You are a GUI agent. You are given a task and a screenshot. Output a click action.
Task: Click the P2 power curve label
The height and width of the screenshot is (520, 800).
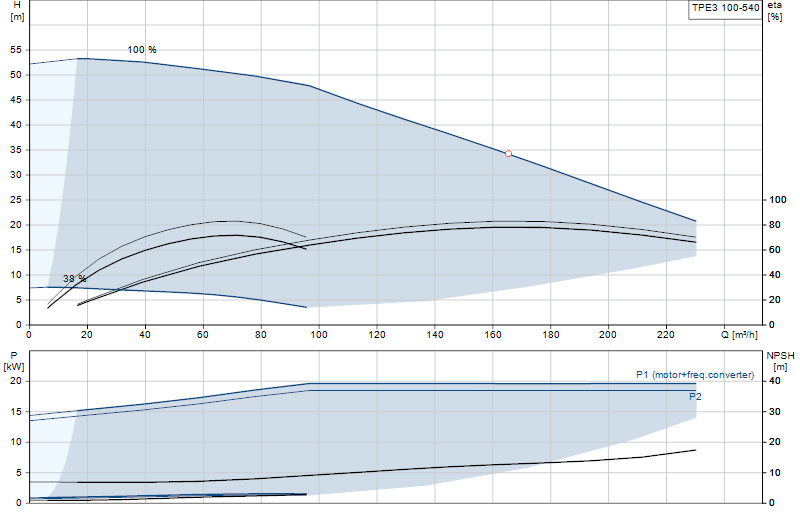point(695,397)
